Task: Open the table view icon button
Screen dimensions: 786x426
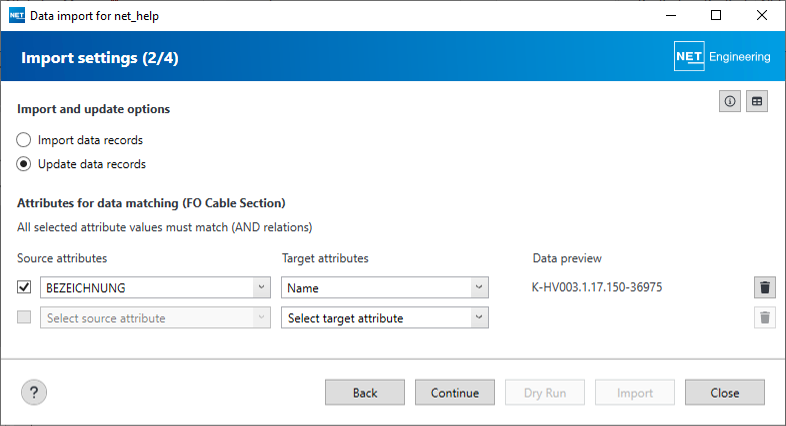Action: (x=757, y=101)
